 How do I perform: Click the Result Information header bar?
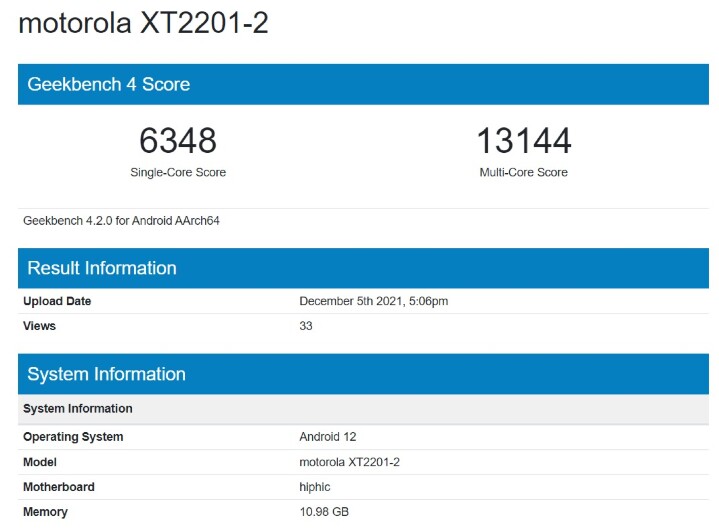point(363,268)
